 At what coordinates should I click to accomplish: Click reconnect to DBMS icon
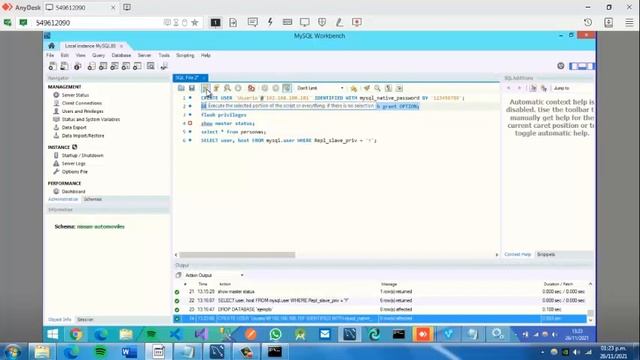[164, 66]
